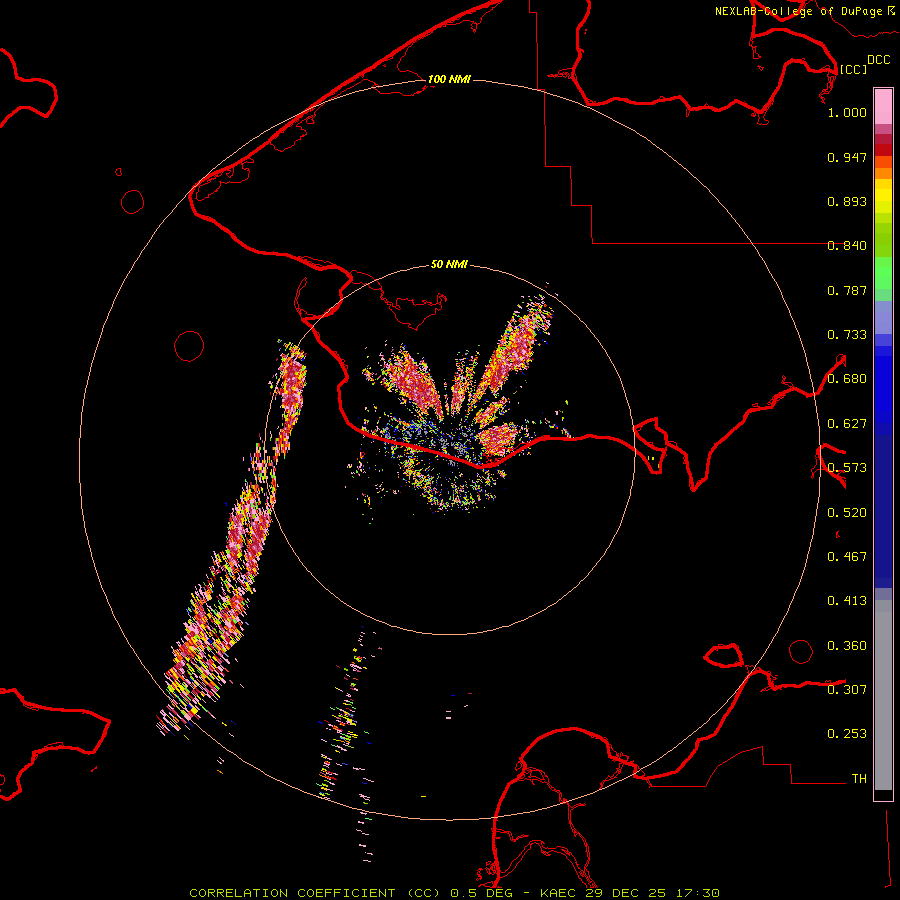Click the 17:30 timestamp
Image resolution: width=900 pixels, height=900 pixels.
pos(696,893)
